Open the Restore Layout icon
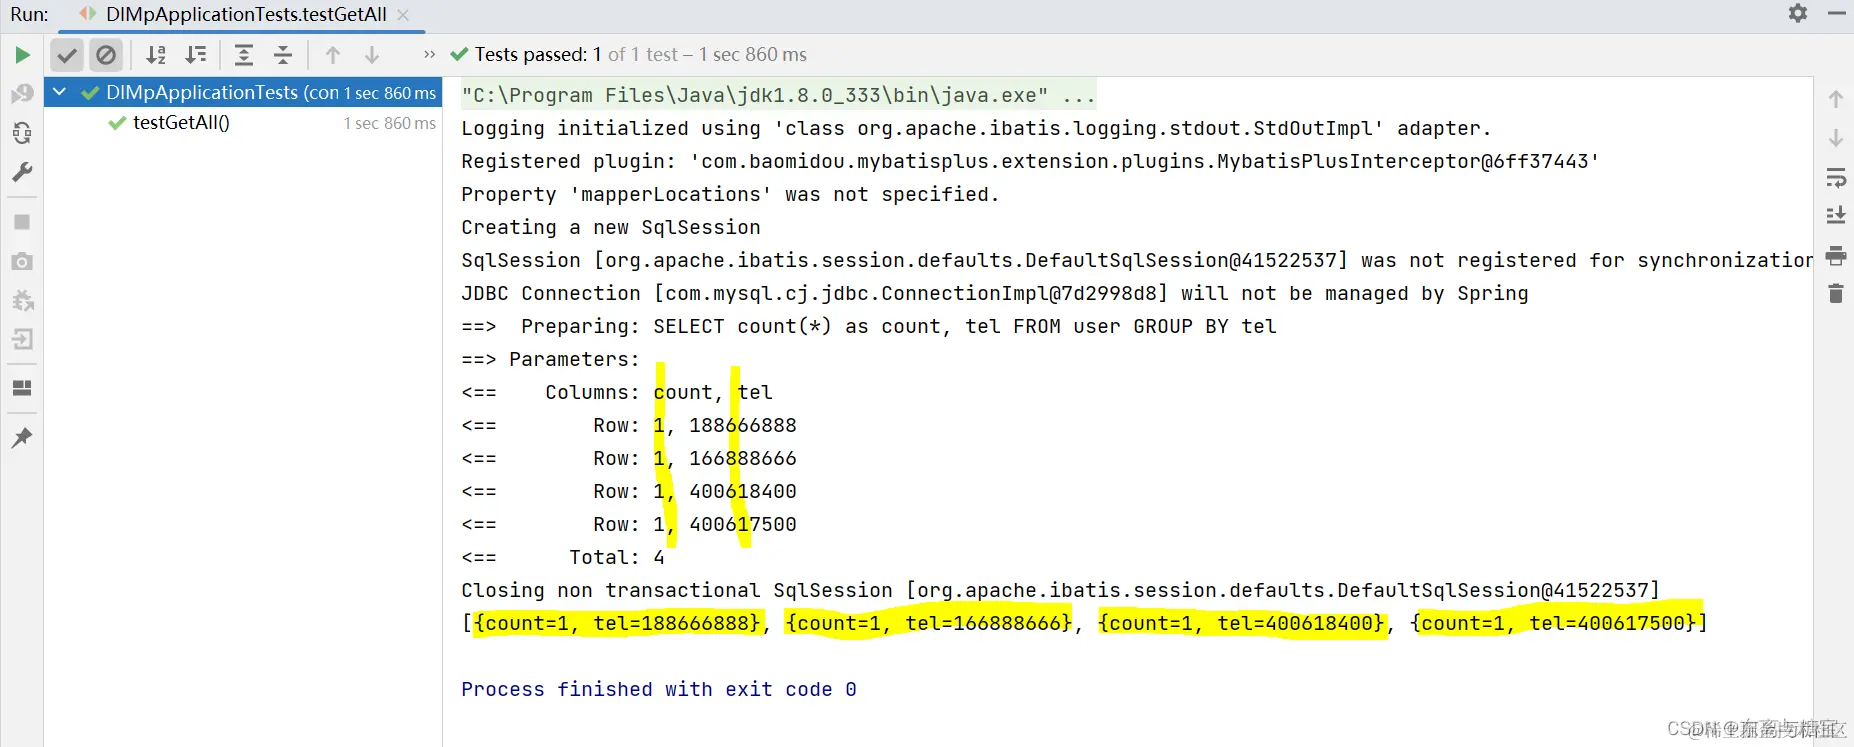Image resolution: width=1854 pixels, height=747 pixels. 22,388
